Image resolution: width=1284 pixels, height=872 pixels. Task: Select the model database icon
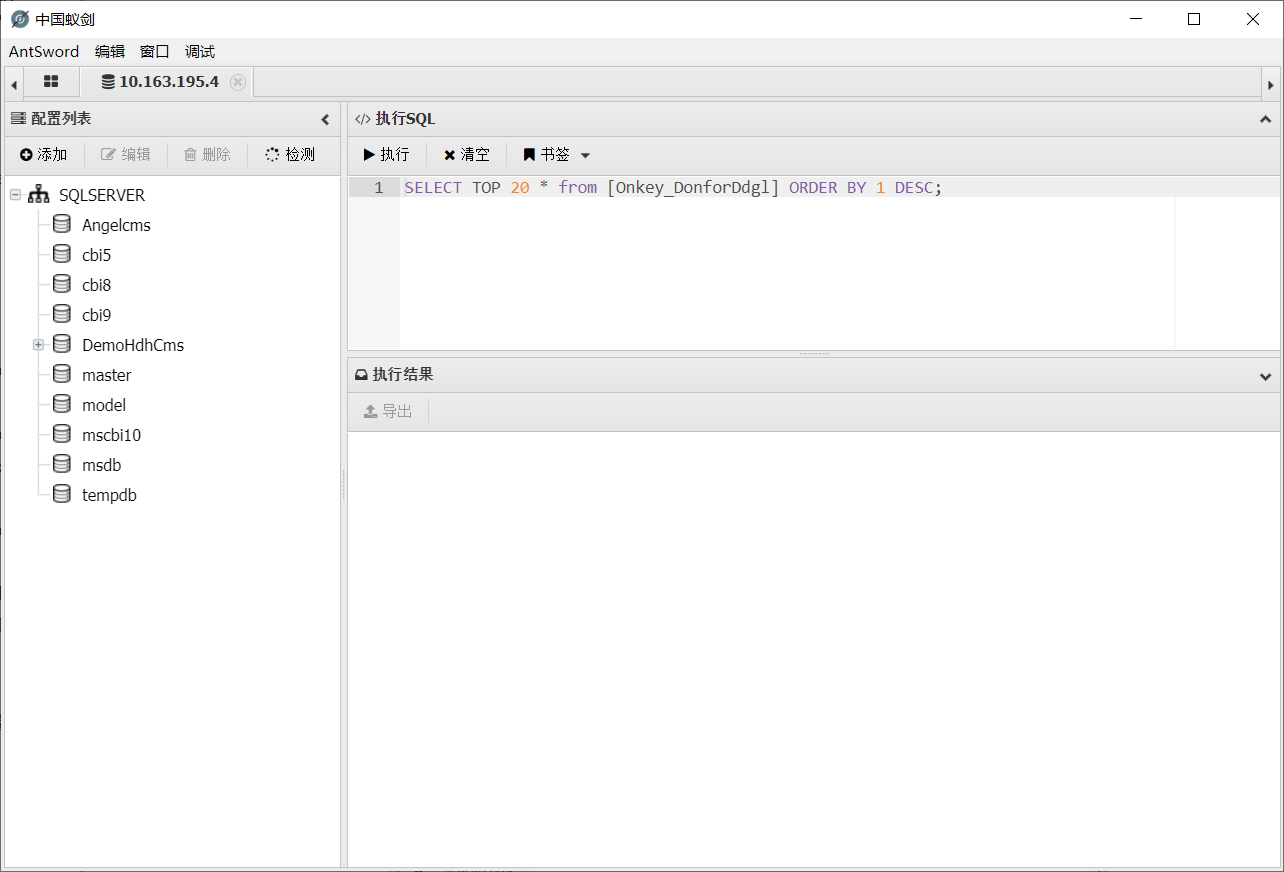[x=62, y=405]
